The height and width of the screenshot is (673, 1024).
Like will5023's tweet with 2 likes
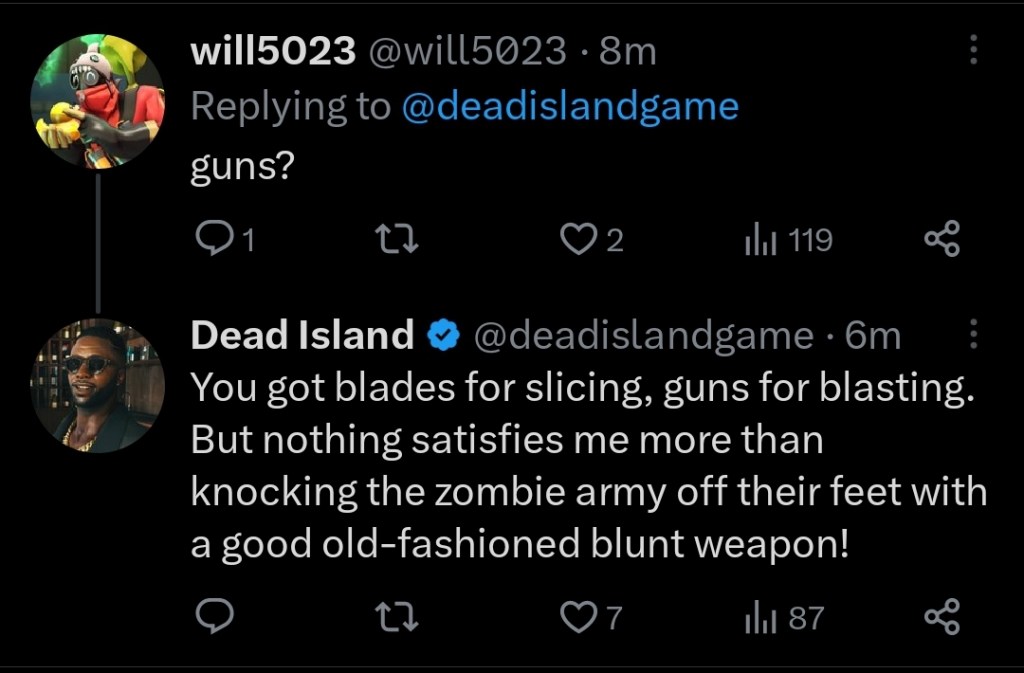pyautogui.click(x=578, y=240)
